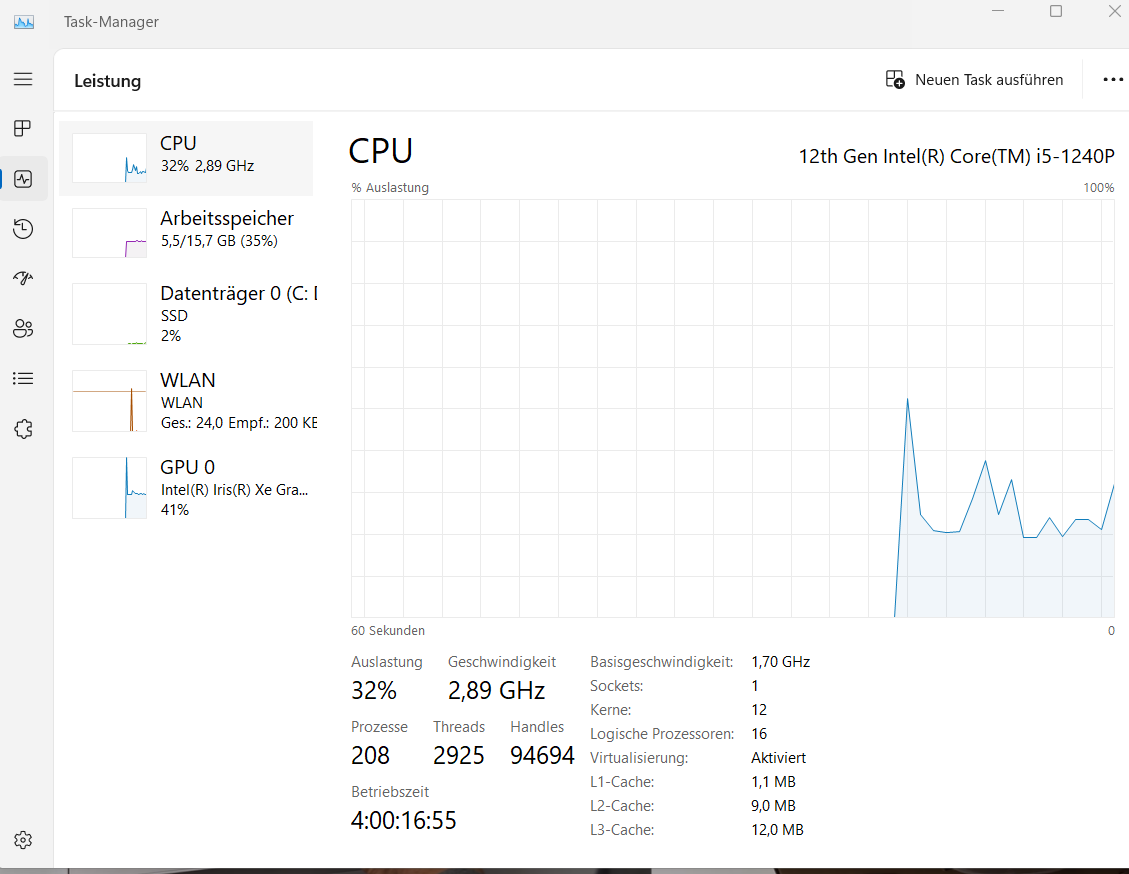
Task: Open the Users page icon
Action: coord(23,329)
